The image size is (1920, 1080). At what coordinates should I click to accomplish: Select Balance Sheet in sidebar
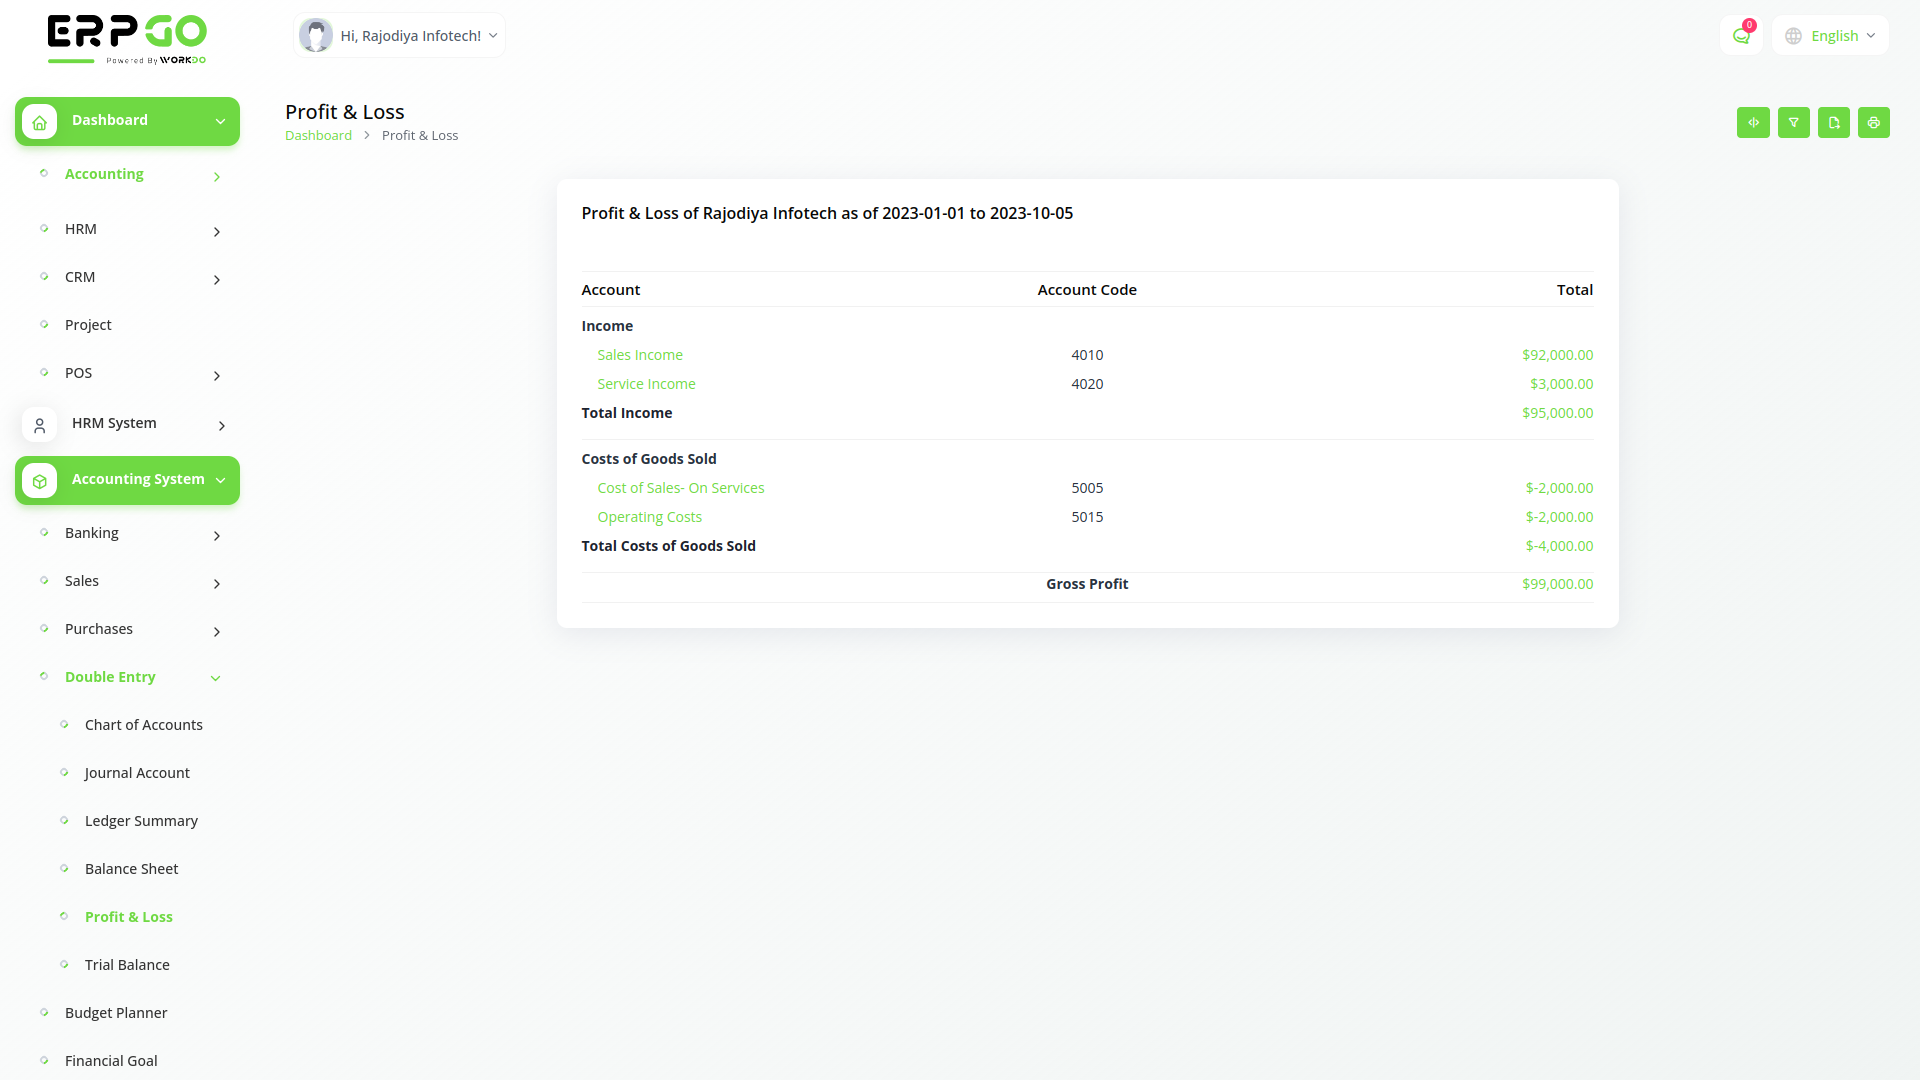tap(131, 868)
